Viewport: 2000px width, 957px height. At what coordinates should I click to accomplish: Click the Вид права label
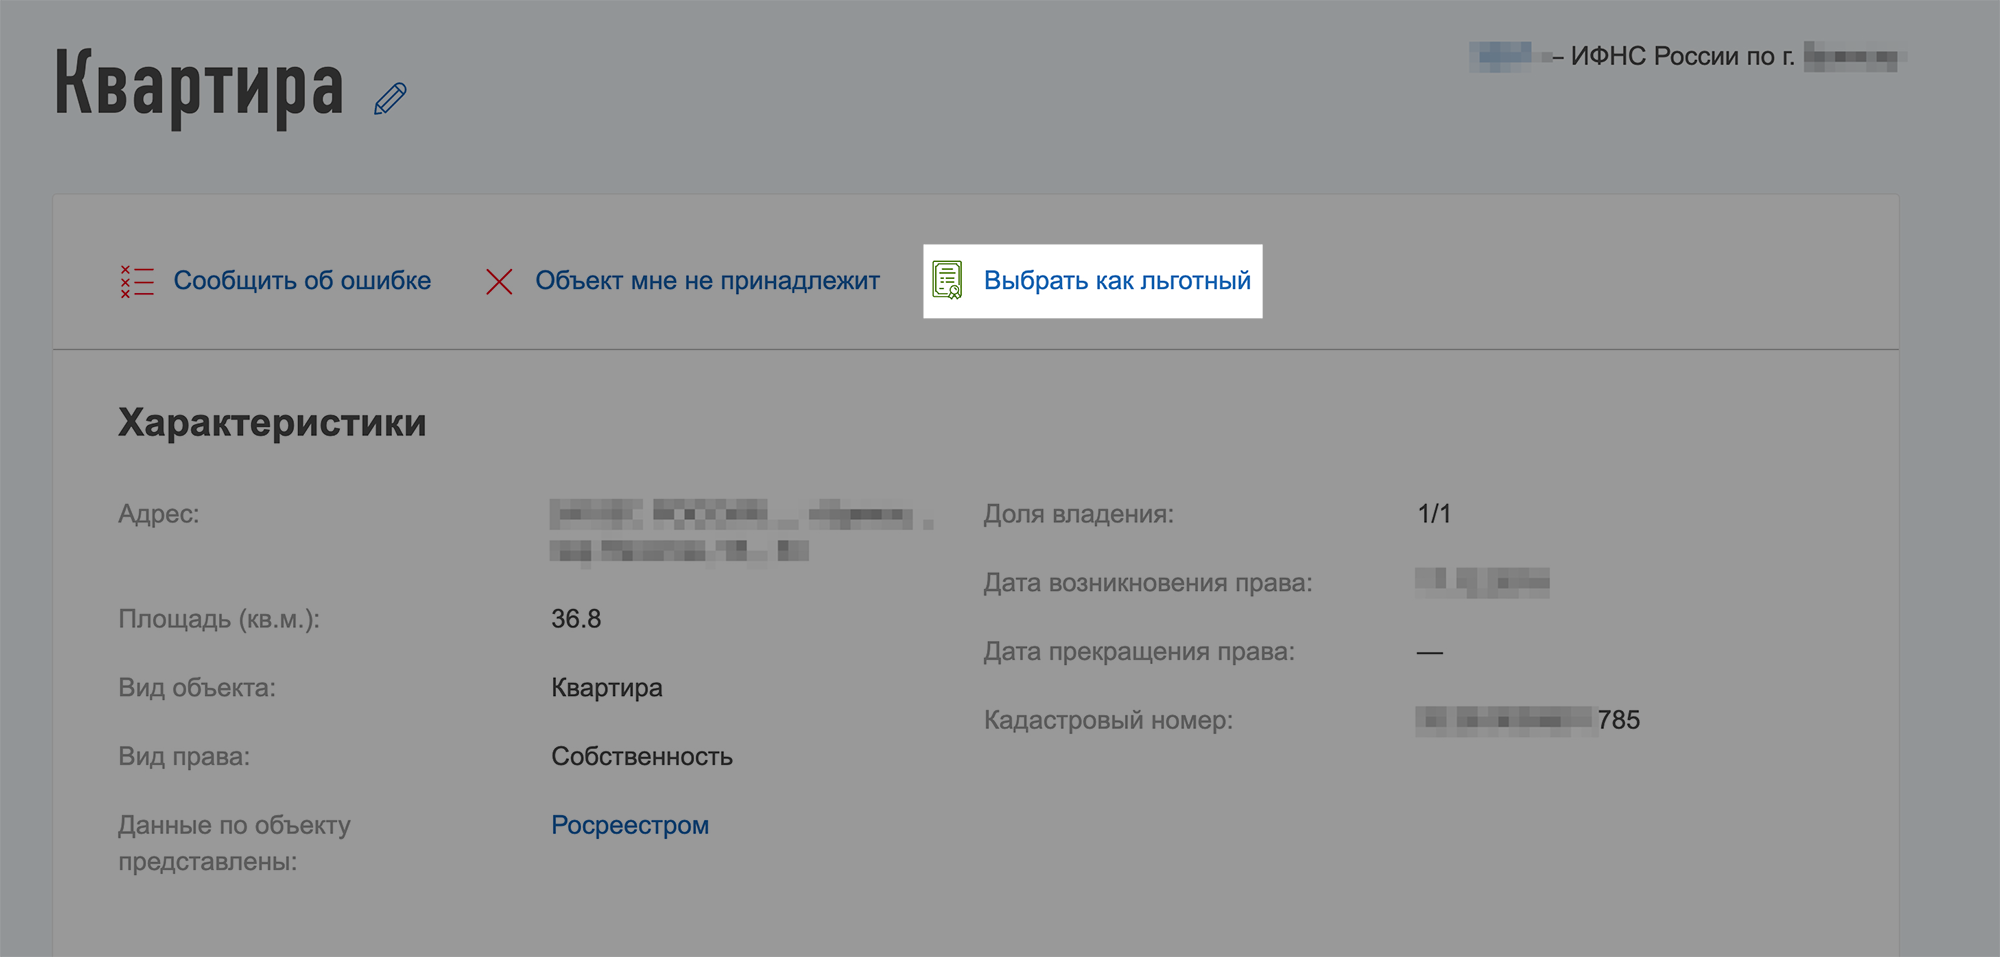(x=184, y=757)
